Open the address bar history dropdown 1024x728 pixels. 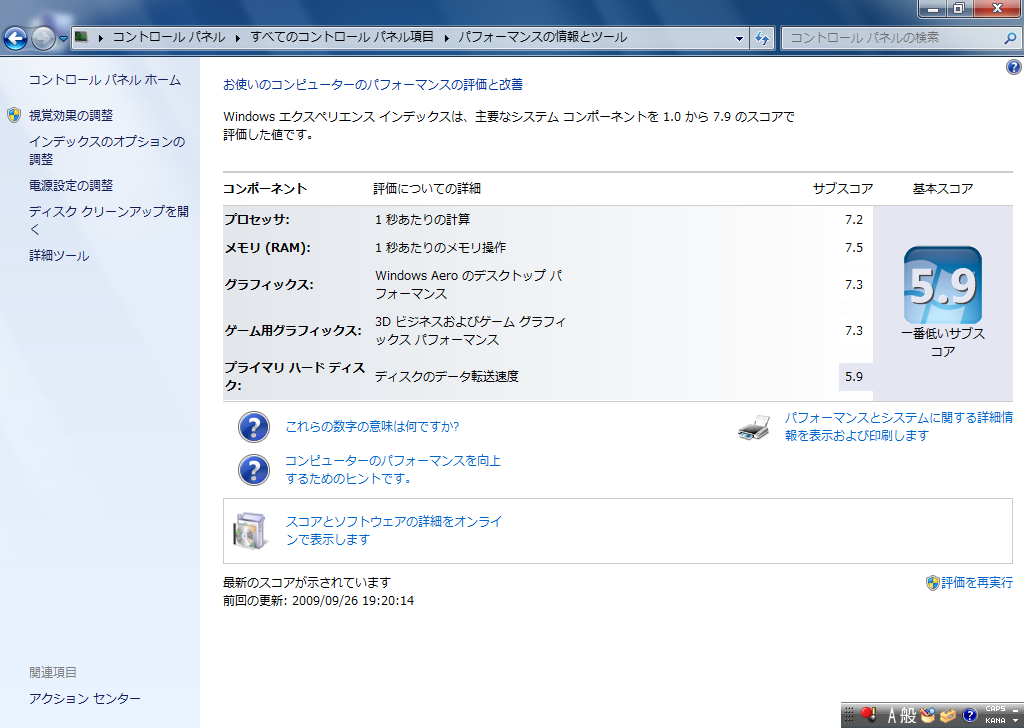[x=739, y=38]
